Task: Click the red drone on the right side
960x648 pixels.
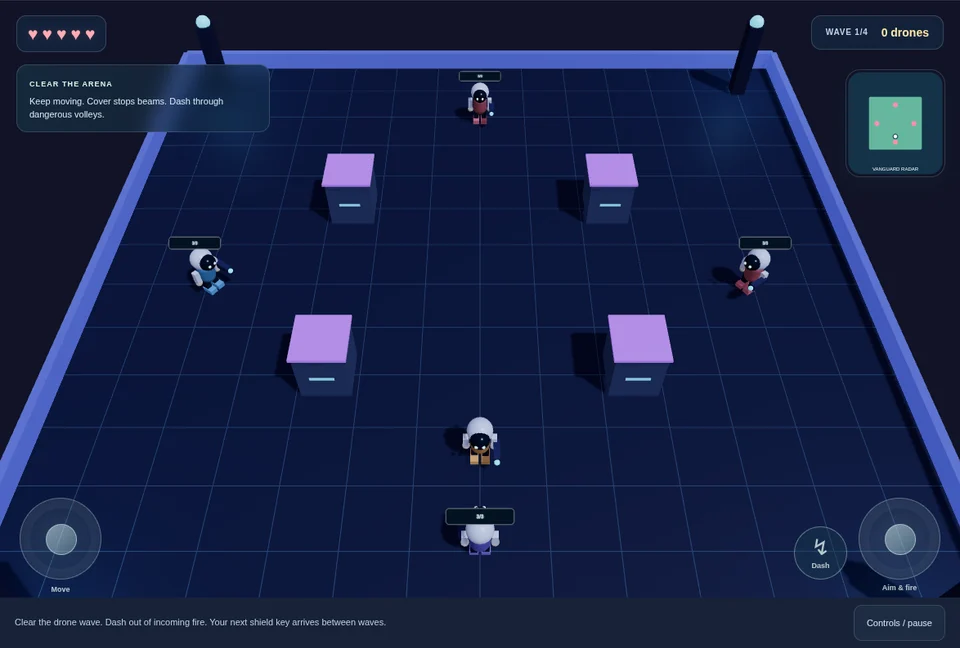Action: pos(752,272)
